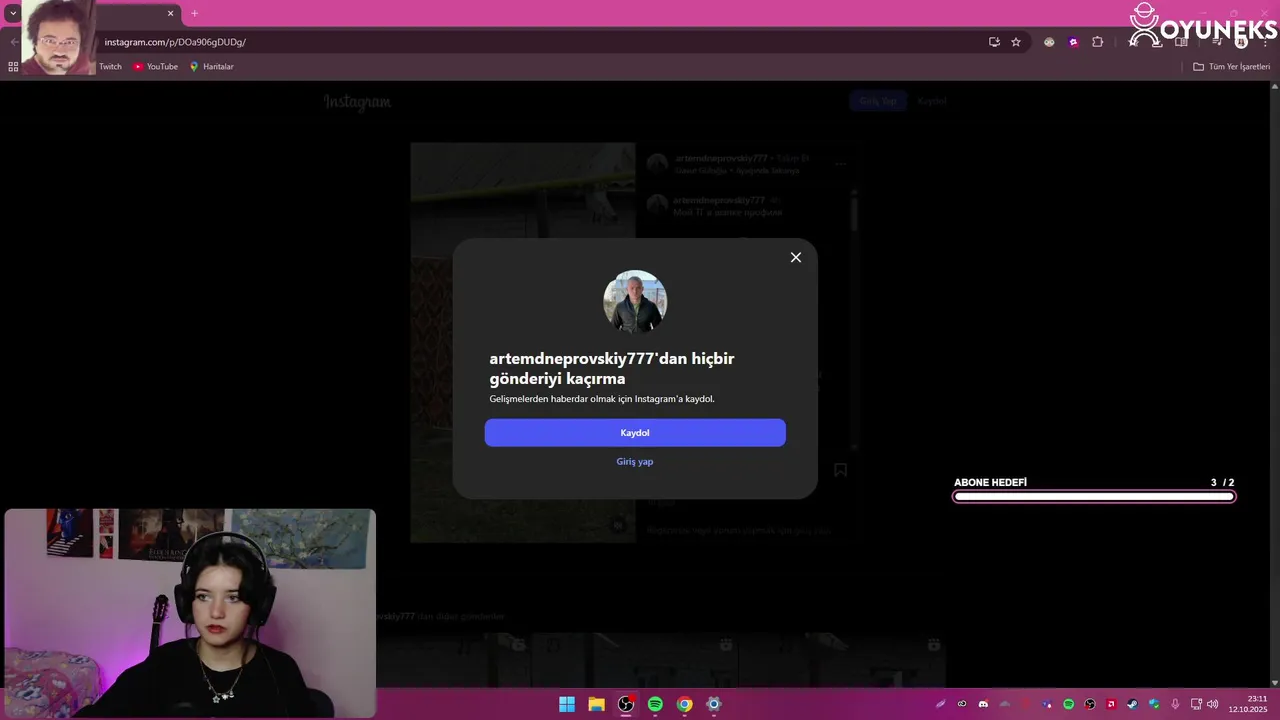Click the owl face extension icon

[1049, 42]
